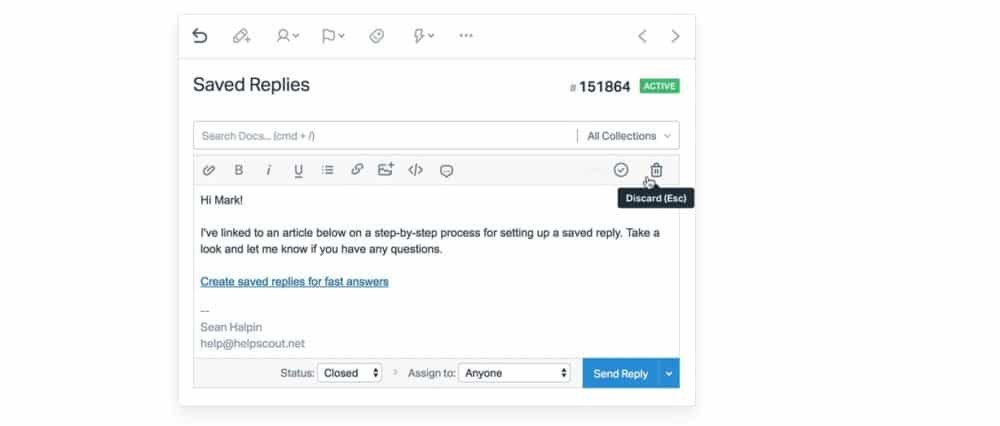Viewport: 1000px width, 426px height.
Task: Open the All Collections dropdown
Action: 628,136
